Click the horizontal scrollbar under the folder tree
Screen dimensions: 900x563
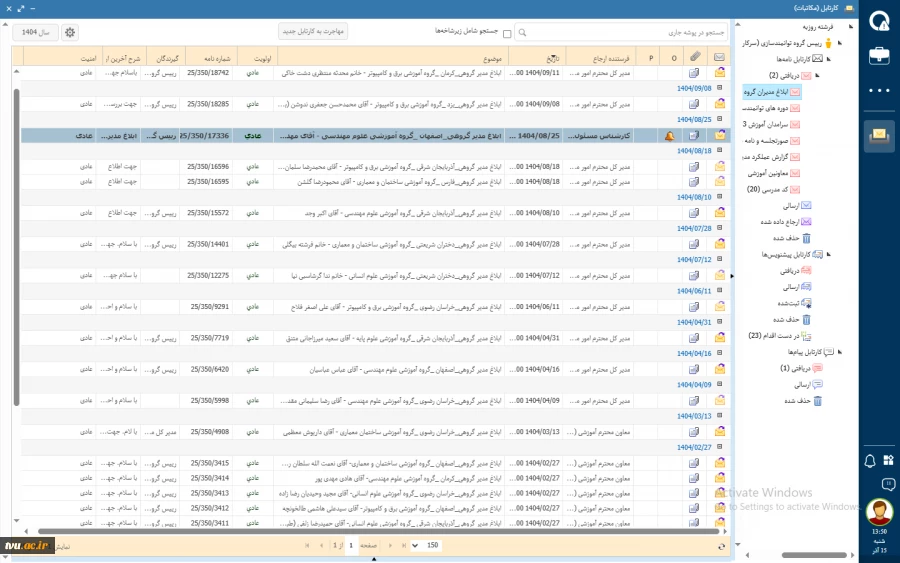click(x=814, y=555)
